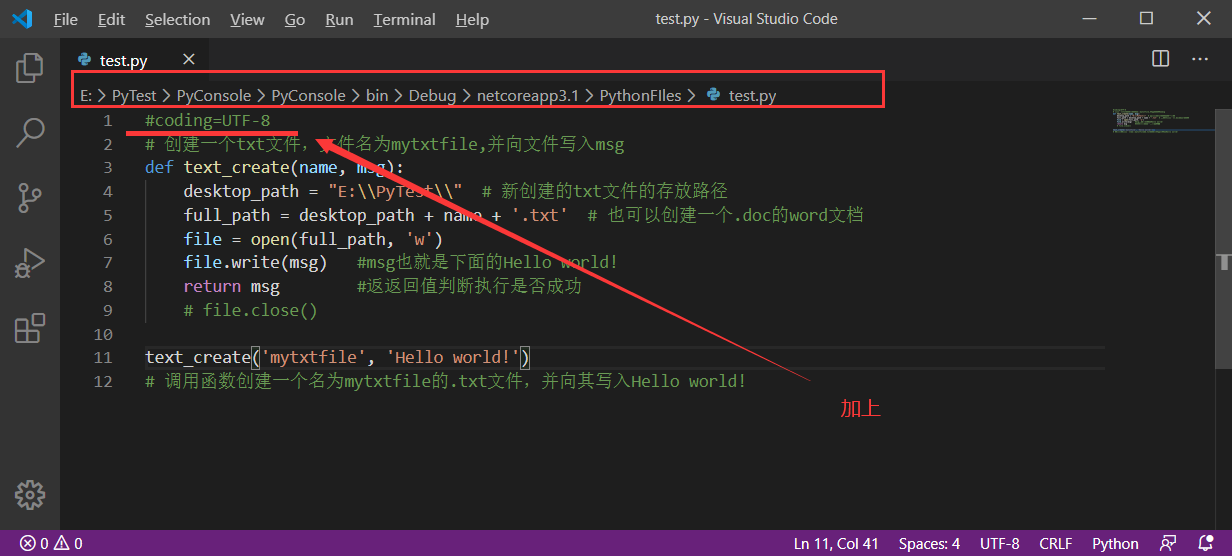Open the Run menu
1232x556 pixels.
[339, 19]
